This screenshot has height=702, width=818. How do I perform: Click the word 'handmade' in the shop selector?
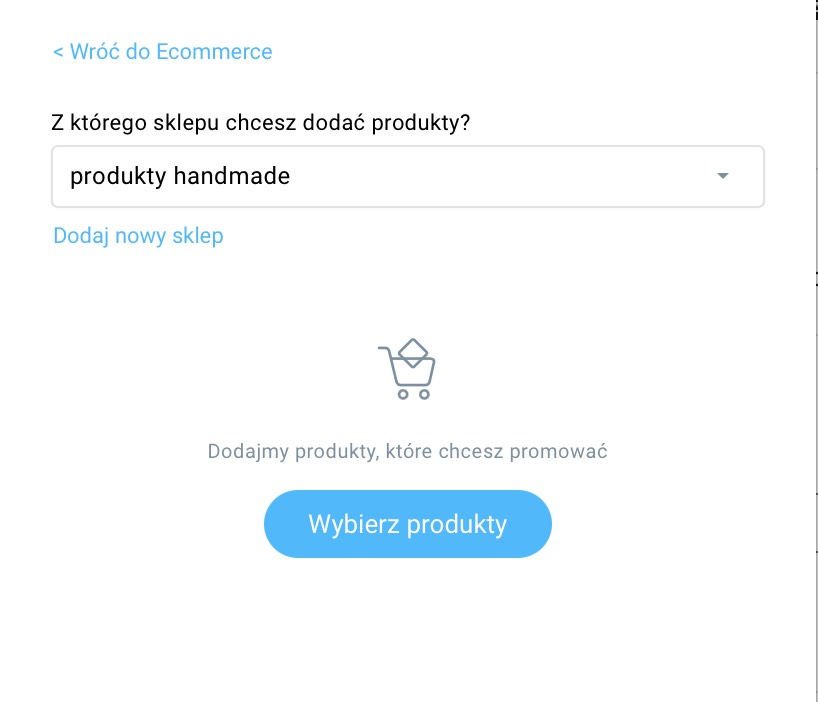point(232,176)
